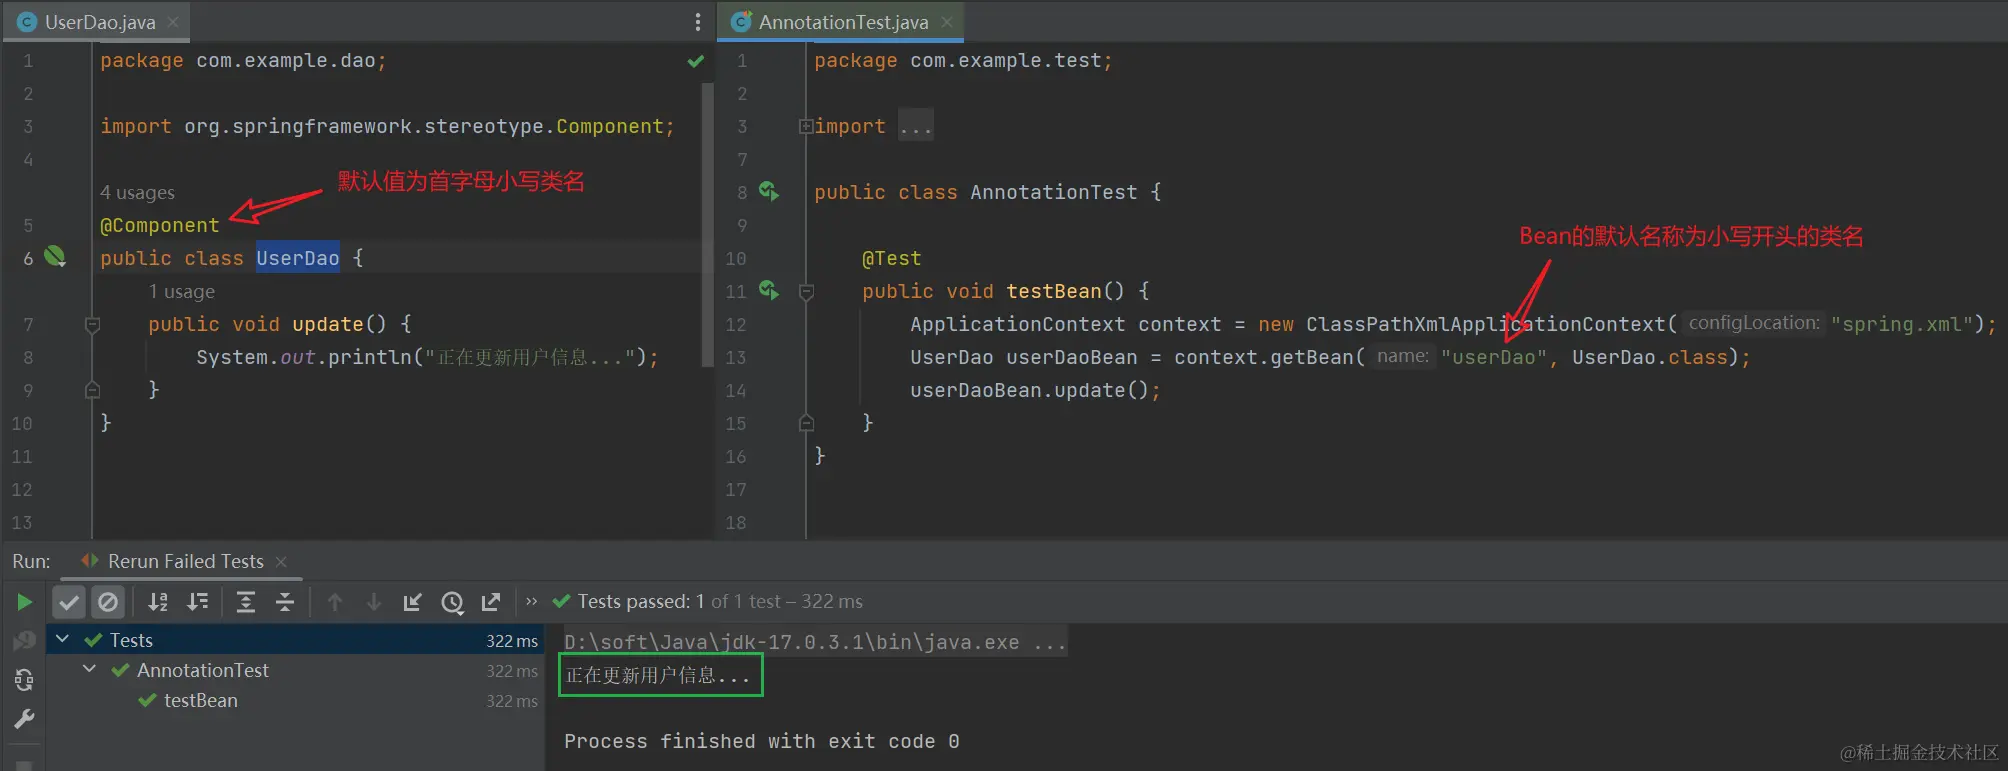The height and width of the screenshot is (771, 2008).
Task: Expand all nodes in test tree
Action: coord(246,602)
